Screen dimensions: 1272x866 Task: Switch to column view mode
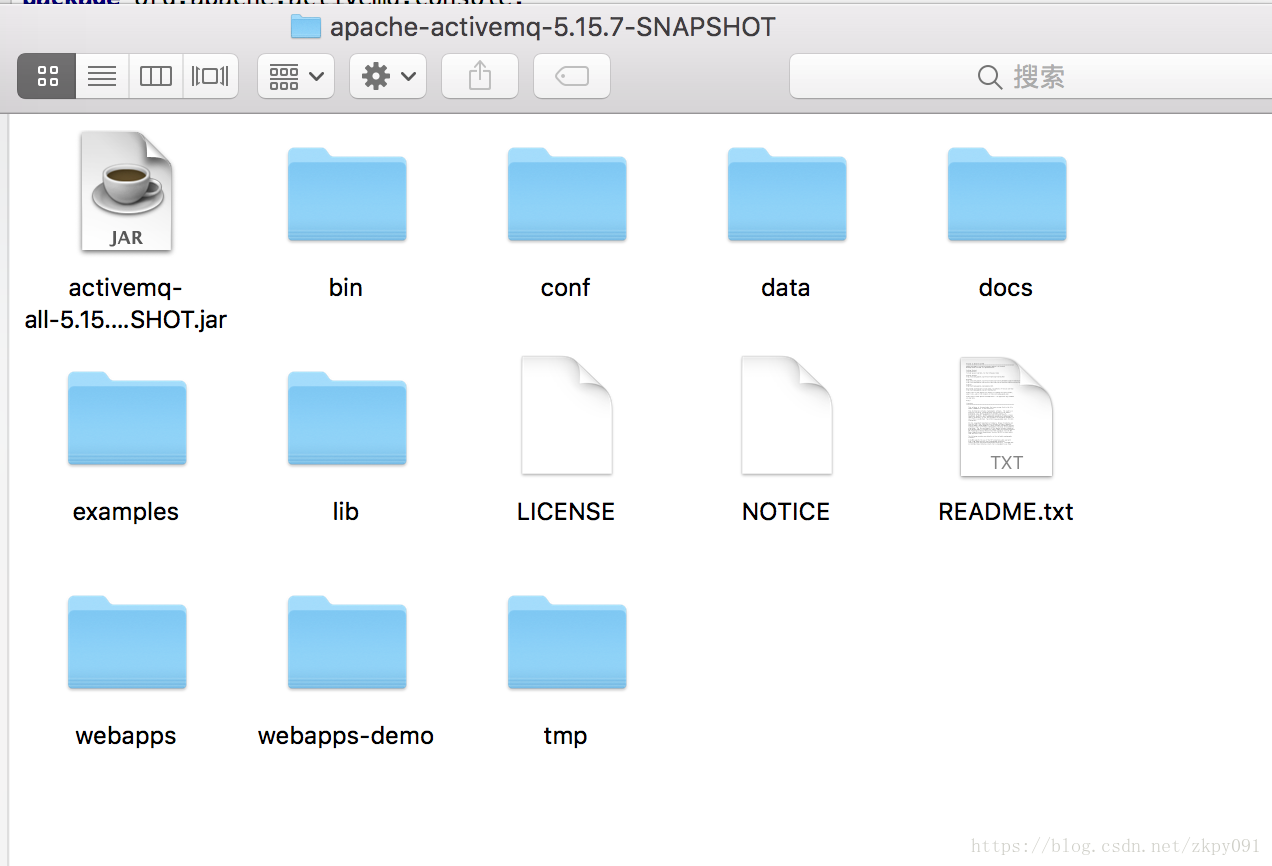[156, 76]
